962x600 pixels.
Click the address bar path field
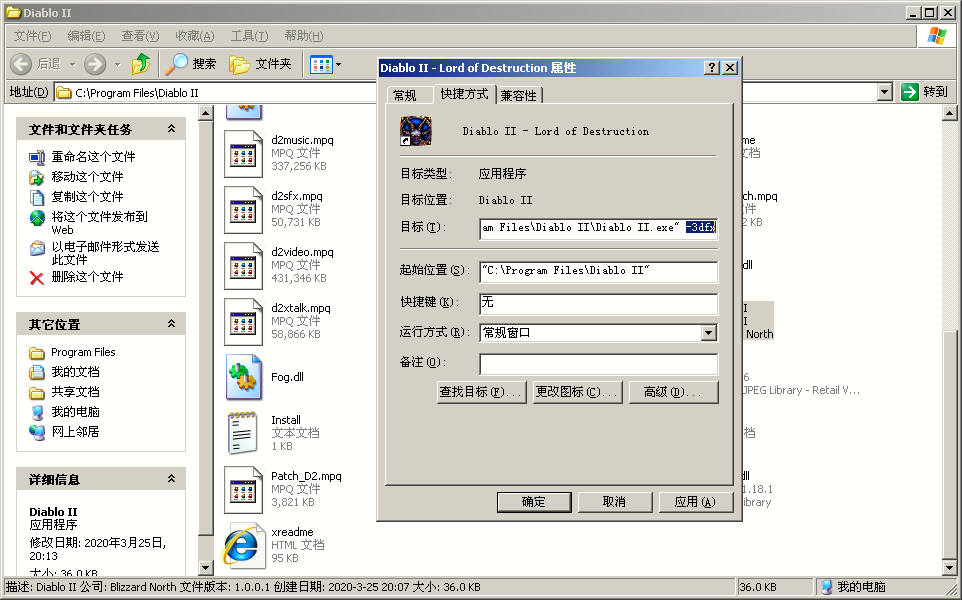coord(215,93)
